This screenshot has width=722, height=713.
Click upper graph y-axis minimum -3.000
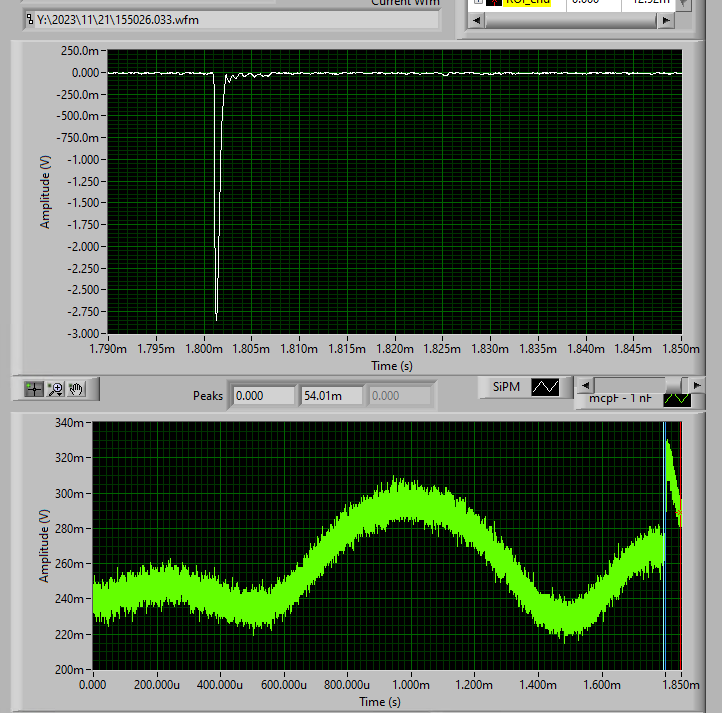click(83, 333)
